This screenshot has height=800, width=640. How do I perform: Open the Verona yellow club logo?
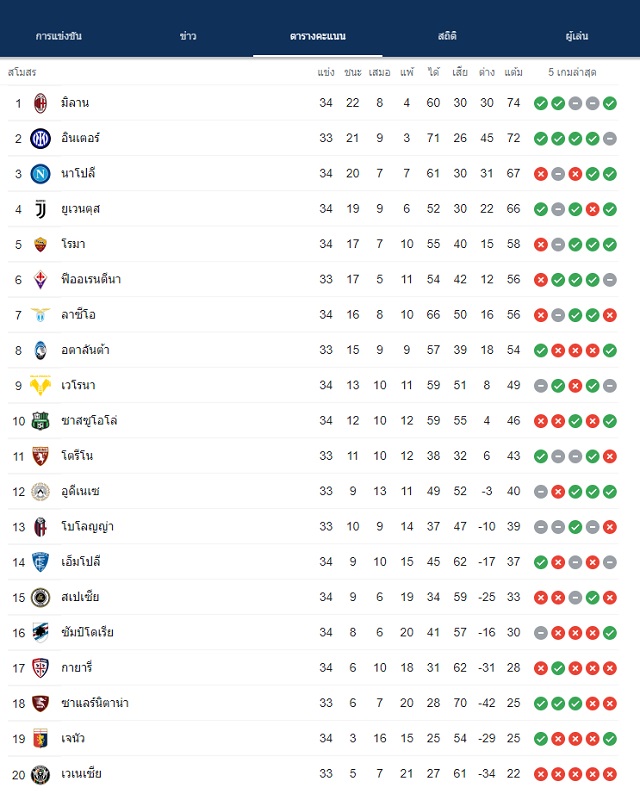pos(40,385)
